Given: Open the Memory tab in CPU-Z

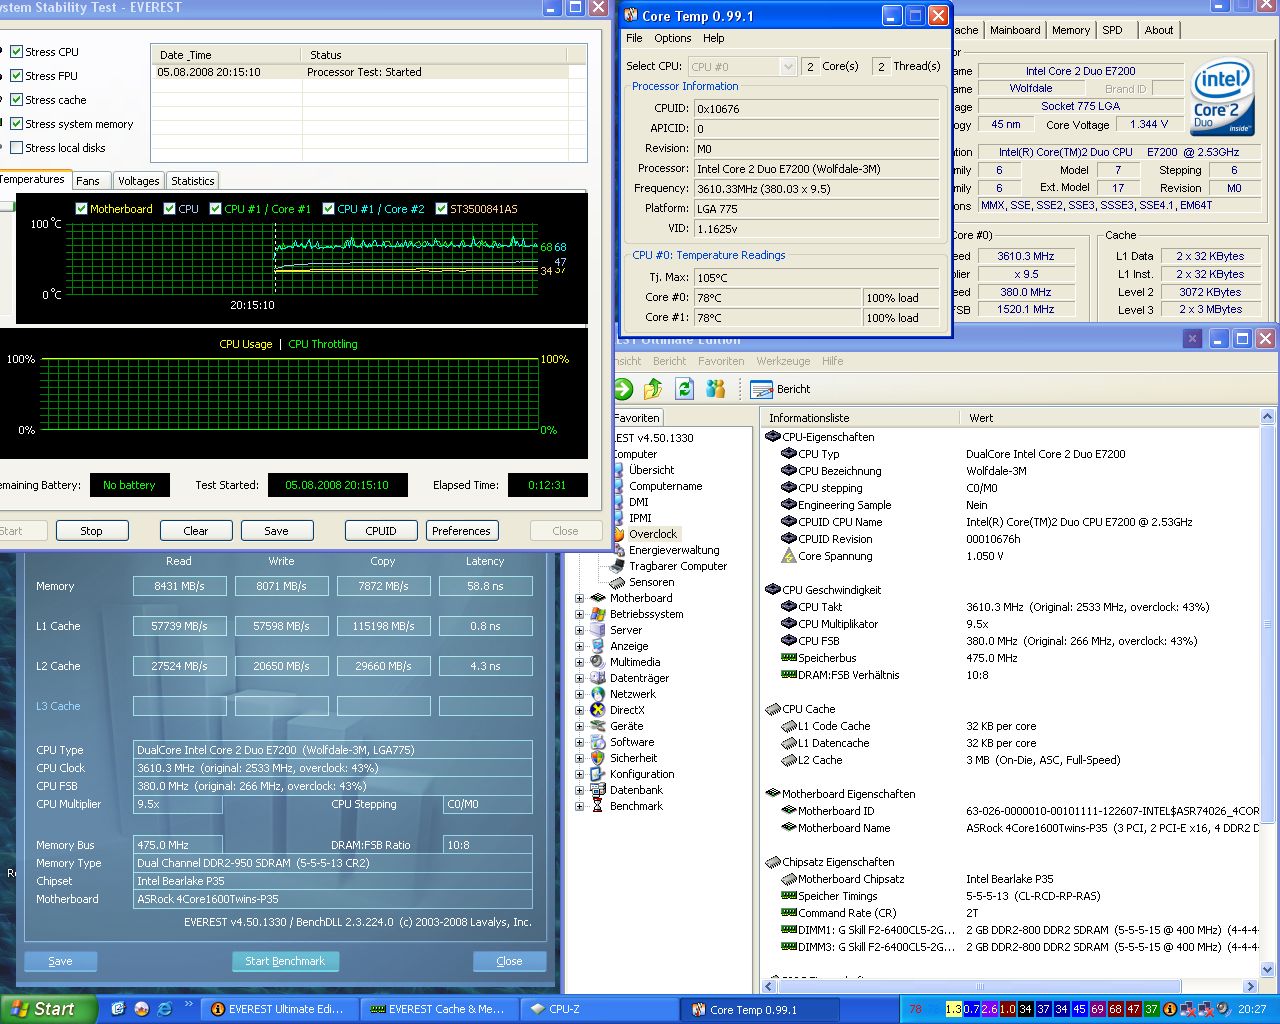Looking at the screenshot, I should point(1070,30).
